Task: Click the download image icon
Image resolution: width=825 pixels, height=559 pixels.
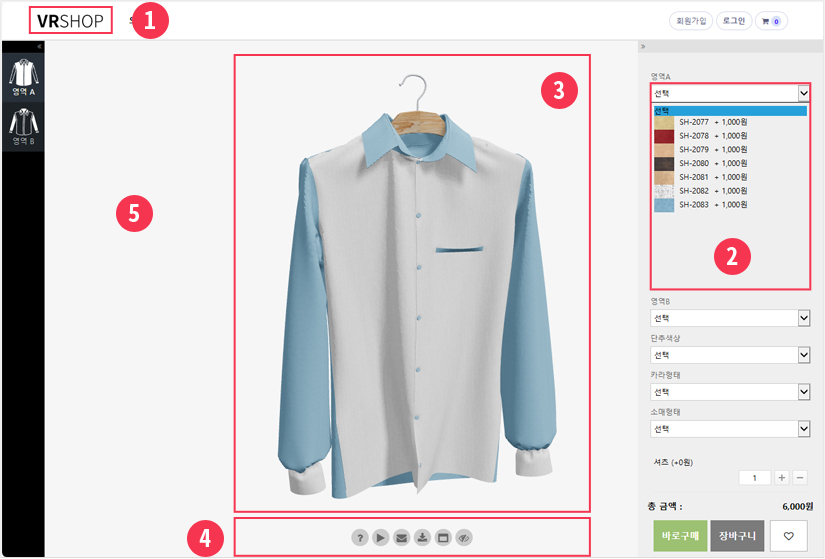Action: point(422,537)
